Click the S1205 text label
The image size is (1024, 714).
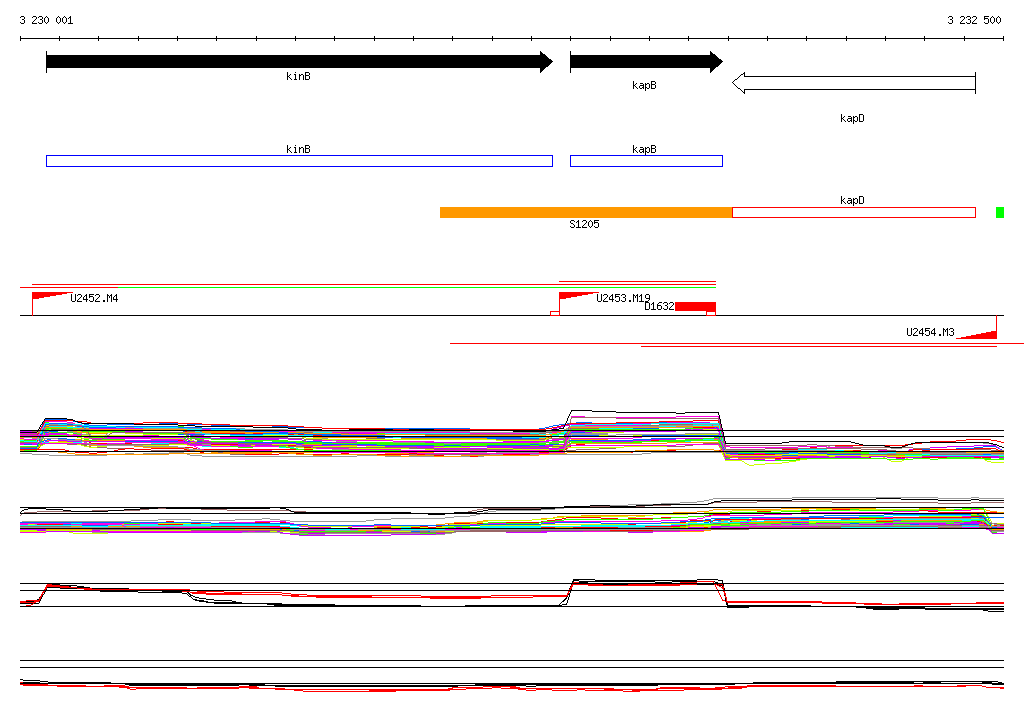584,224
